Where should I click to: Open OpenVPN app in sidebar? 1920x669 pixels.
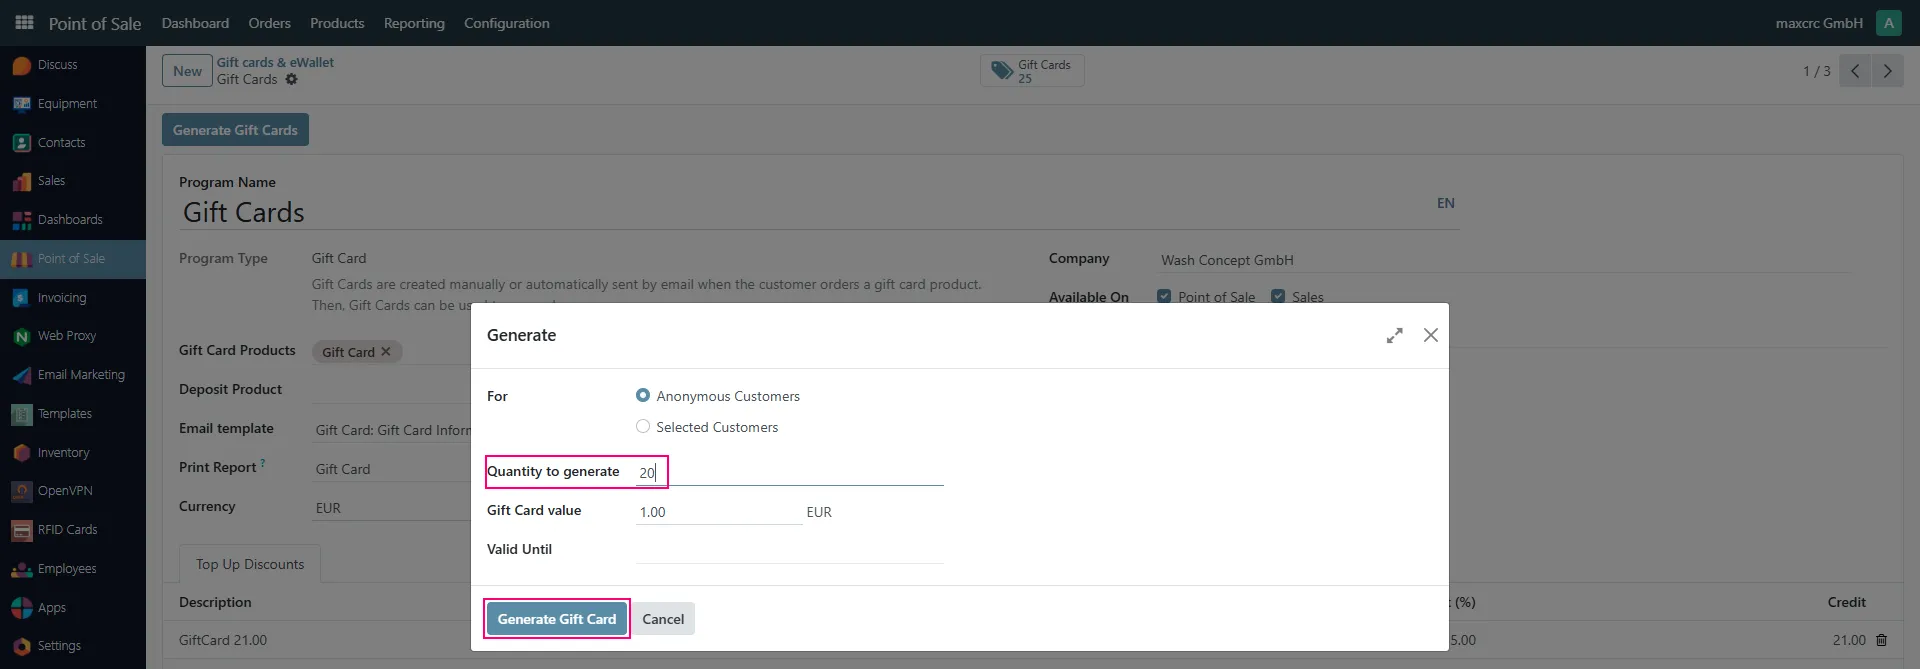click(73, 491)
